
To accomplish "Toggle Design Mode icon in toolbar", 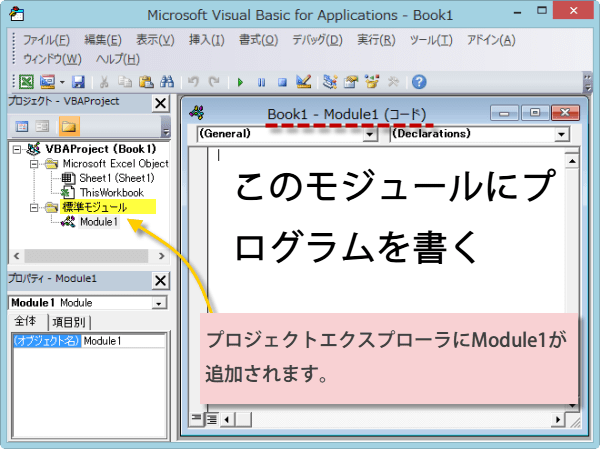I will pyautogui.click(x=304, y=82).
